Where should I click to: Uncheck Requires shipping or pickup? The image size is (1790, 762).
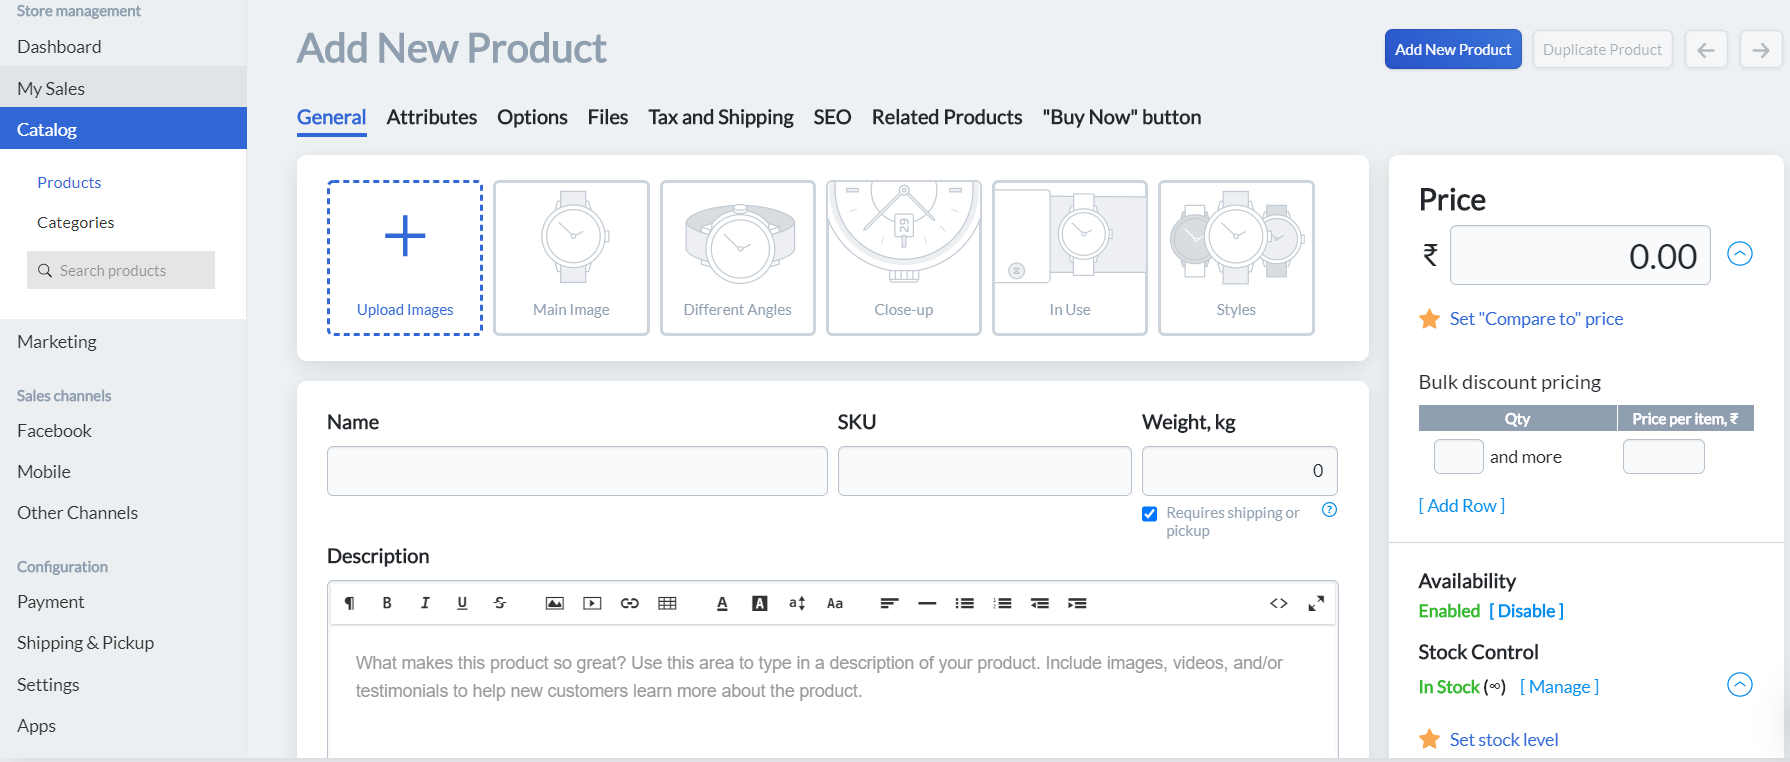[x=1150, y=514]
